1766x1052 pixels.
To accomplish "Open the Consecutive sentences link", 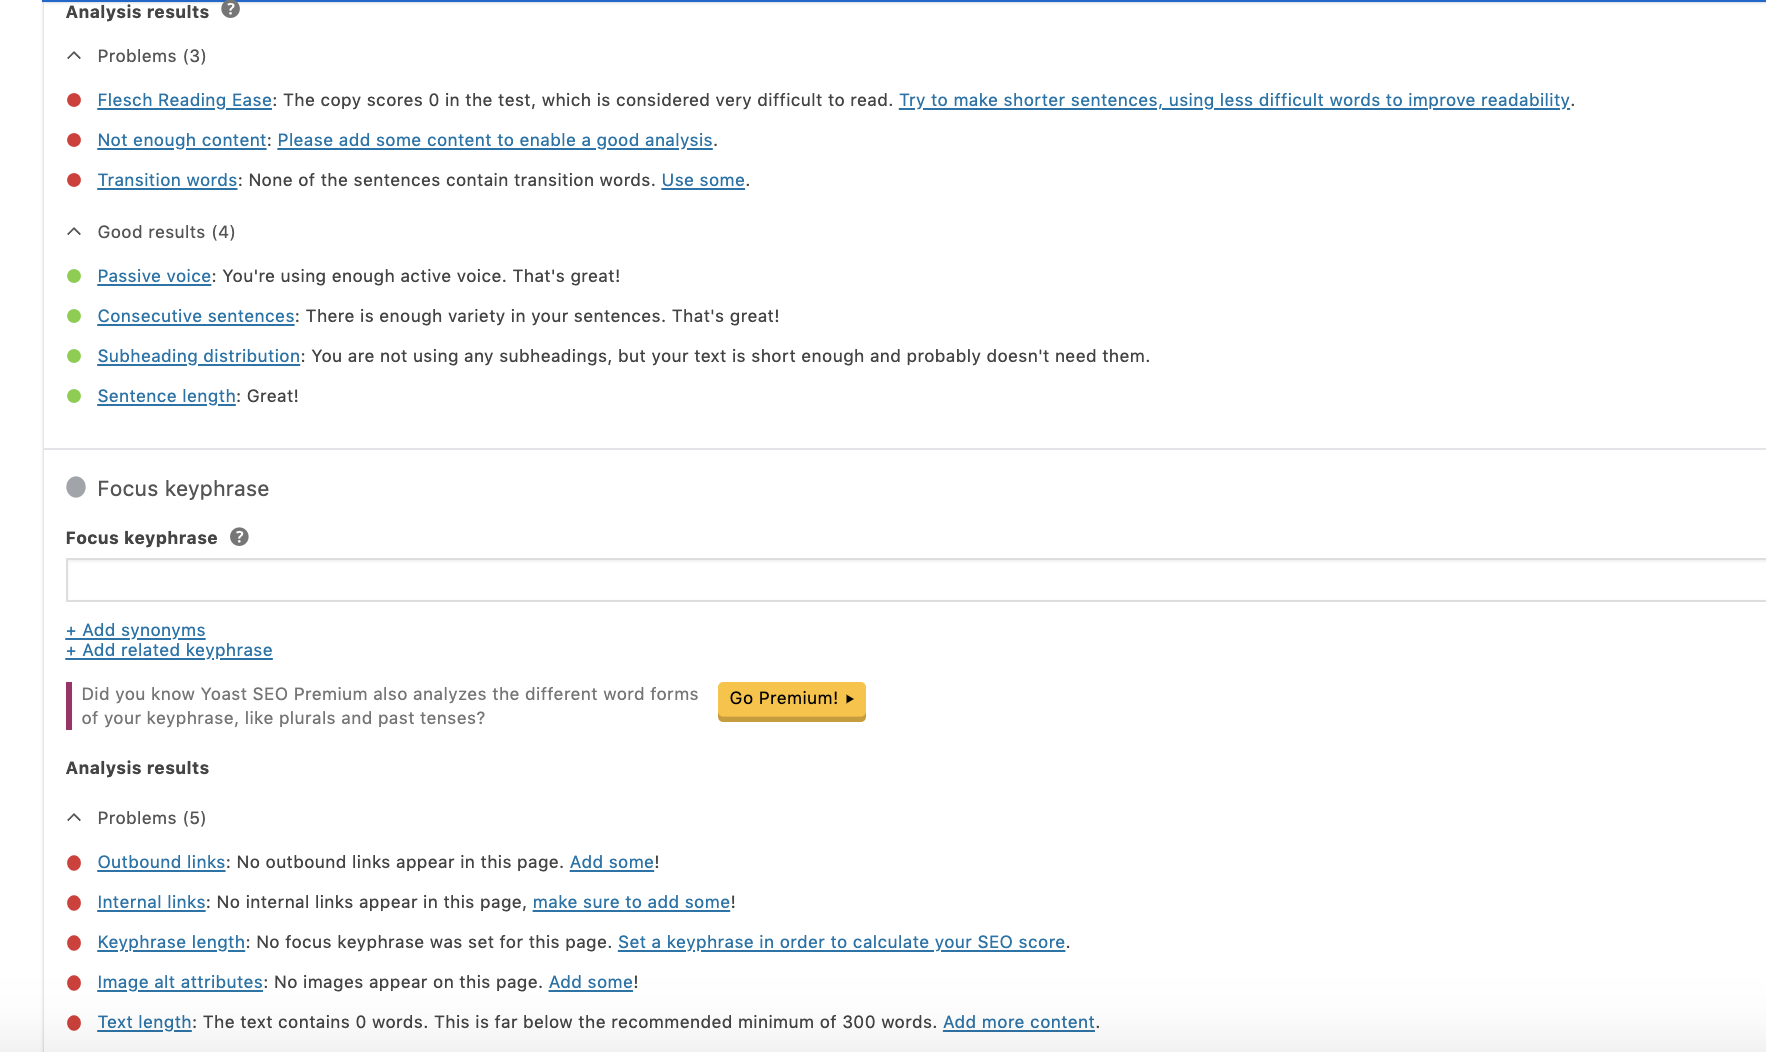I will tap(196, 316).
